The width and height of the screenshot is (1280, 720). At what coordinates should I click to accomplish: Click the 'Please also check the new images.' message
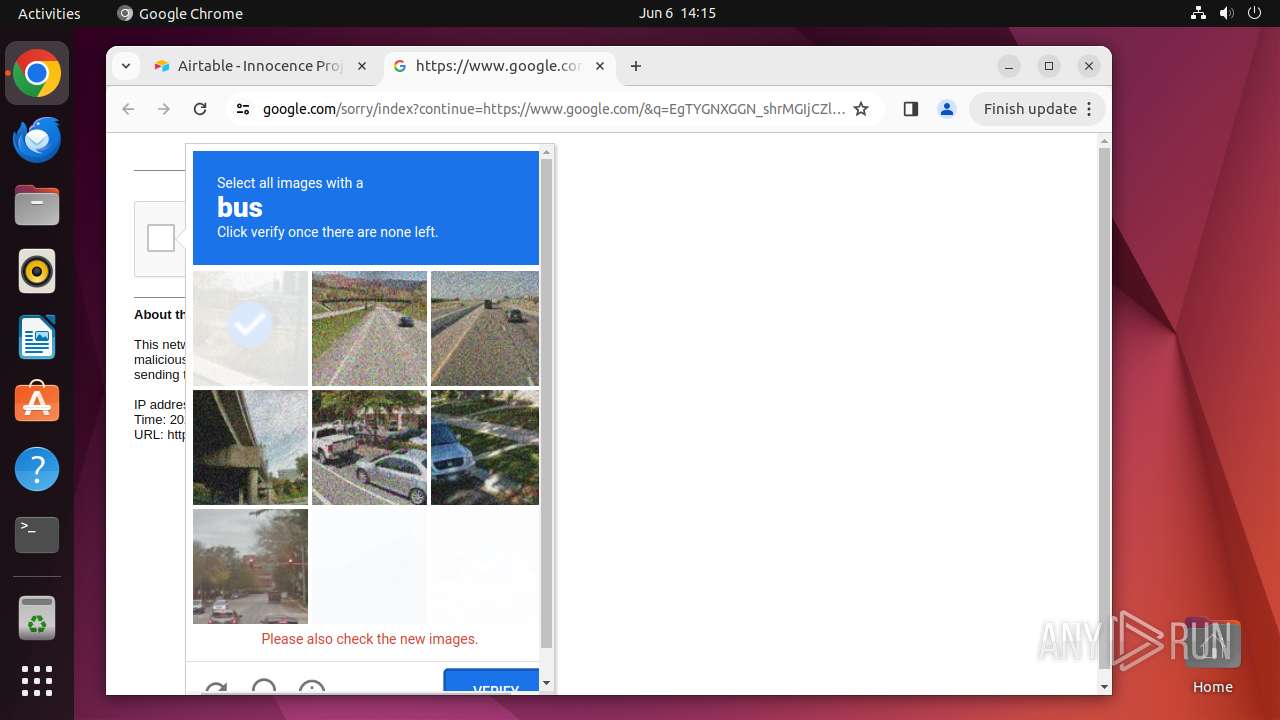coord(370,639)
